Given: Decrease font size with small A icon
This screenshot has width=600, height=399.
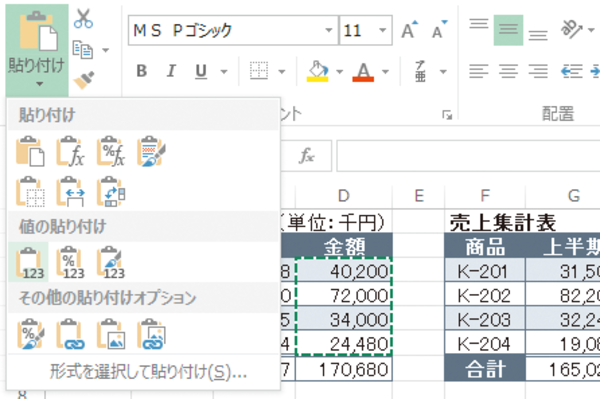Looking at the screenshot, I should 439,30.
